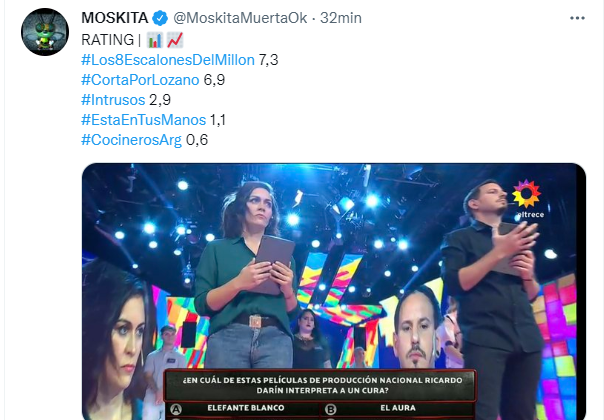Open the MOSKITA profile avatar

(45, 32)
